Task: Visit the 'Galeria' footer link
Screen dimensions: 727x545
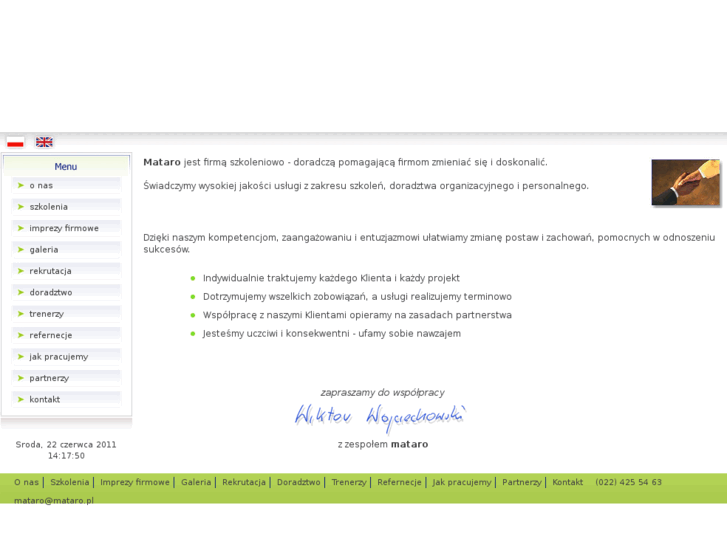Action: (196, 482)
